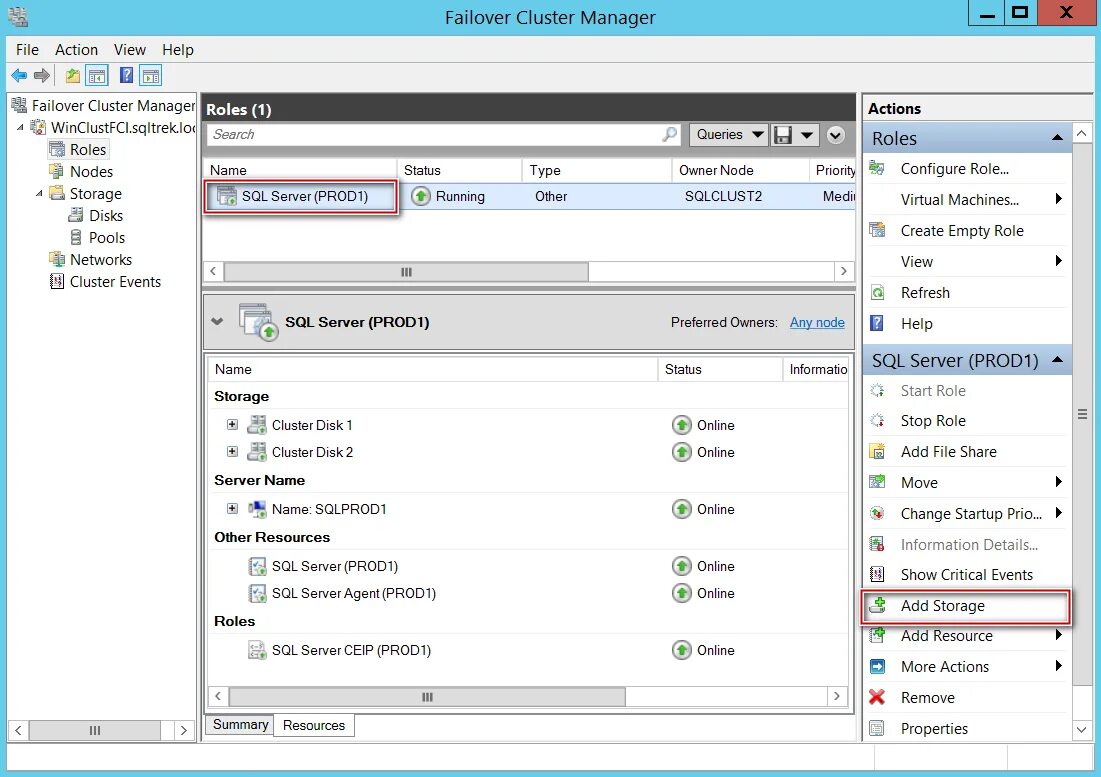Viewport: 1101px width, 777px height.
Task: Click the SQL Server CEIP (PROD1) icon
Action: pos(257,650)
